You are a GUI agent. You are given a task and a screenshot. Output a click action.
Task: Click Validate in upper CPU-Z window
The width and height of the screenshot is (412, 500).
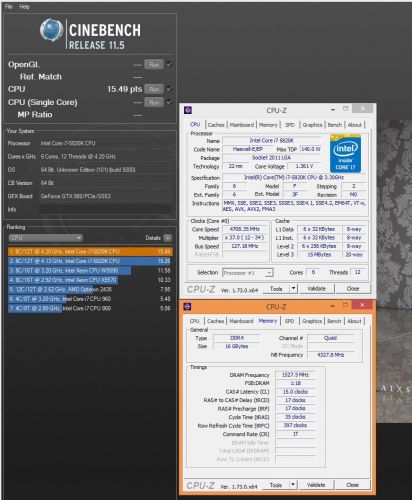(317, 289)
